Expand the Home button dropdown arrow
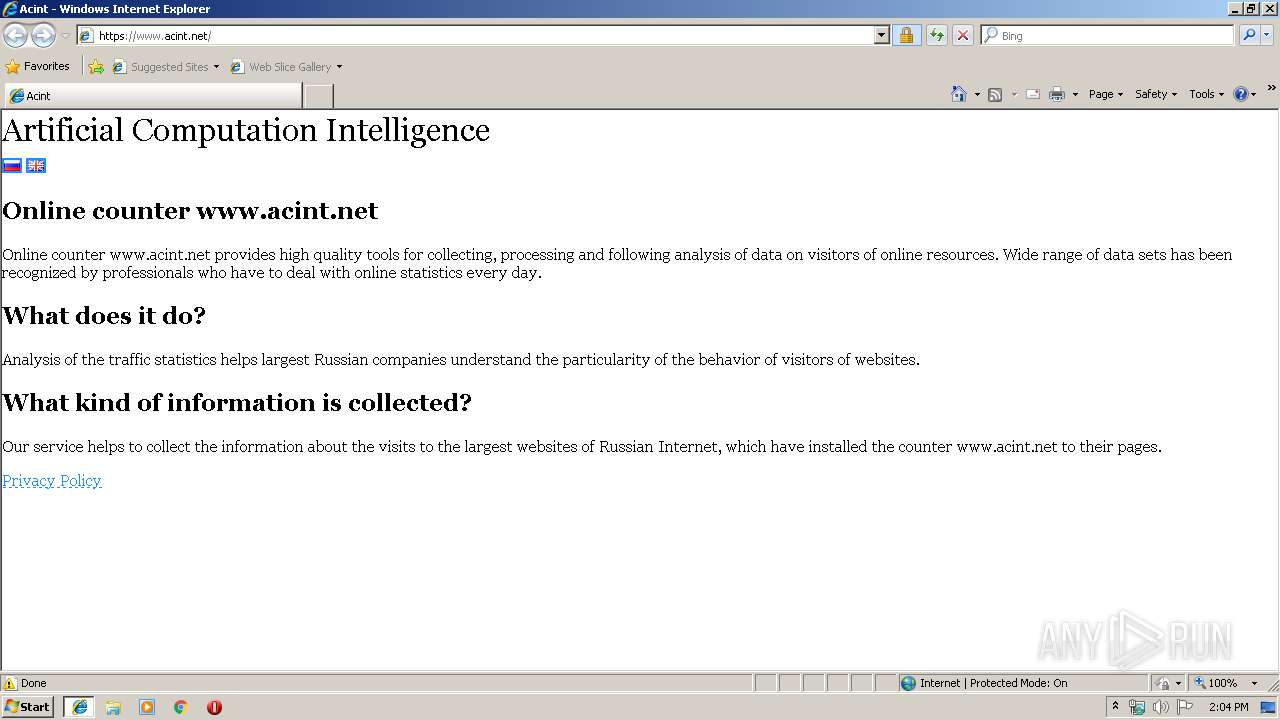Image resolution: width=1280 pixels, height=720 pixels. coord(977,94)
